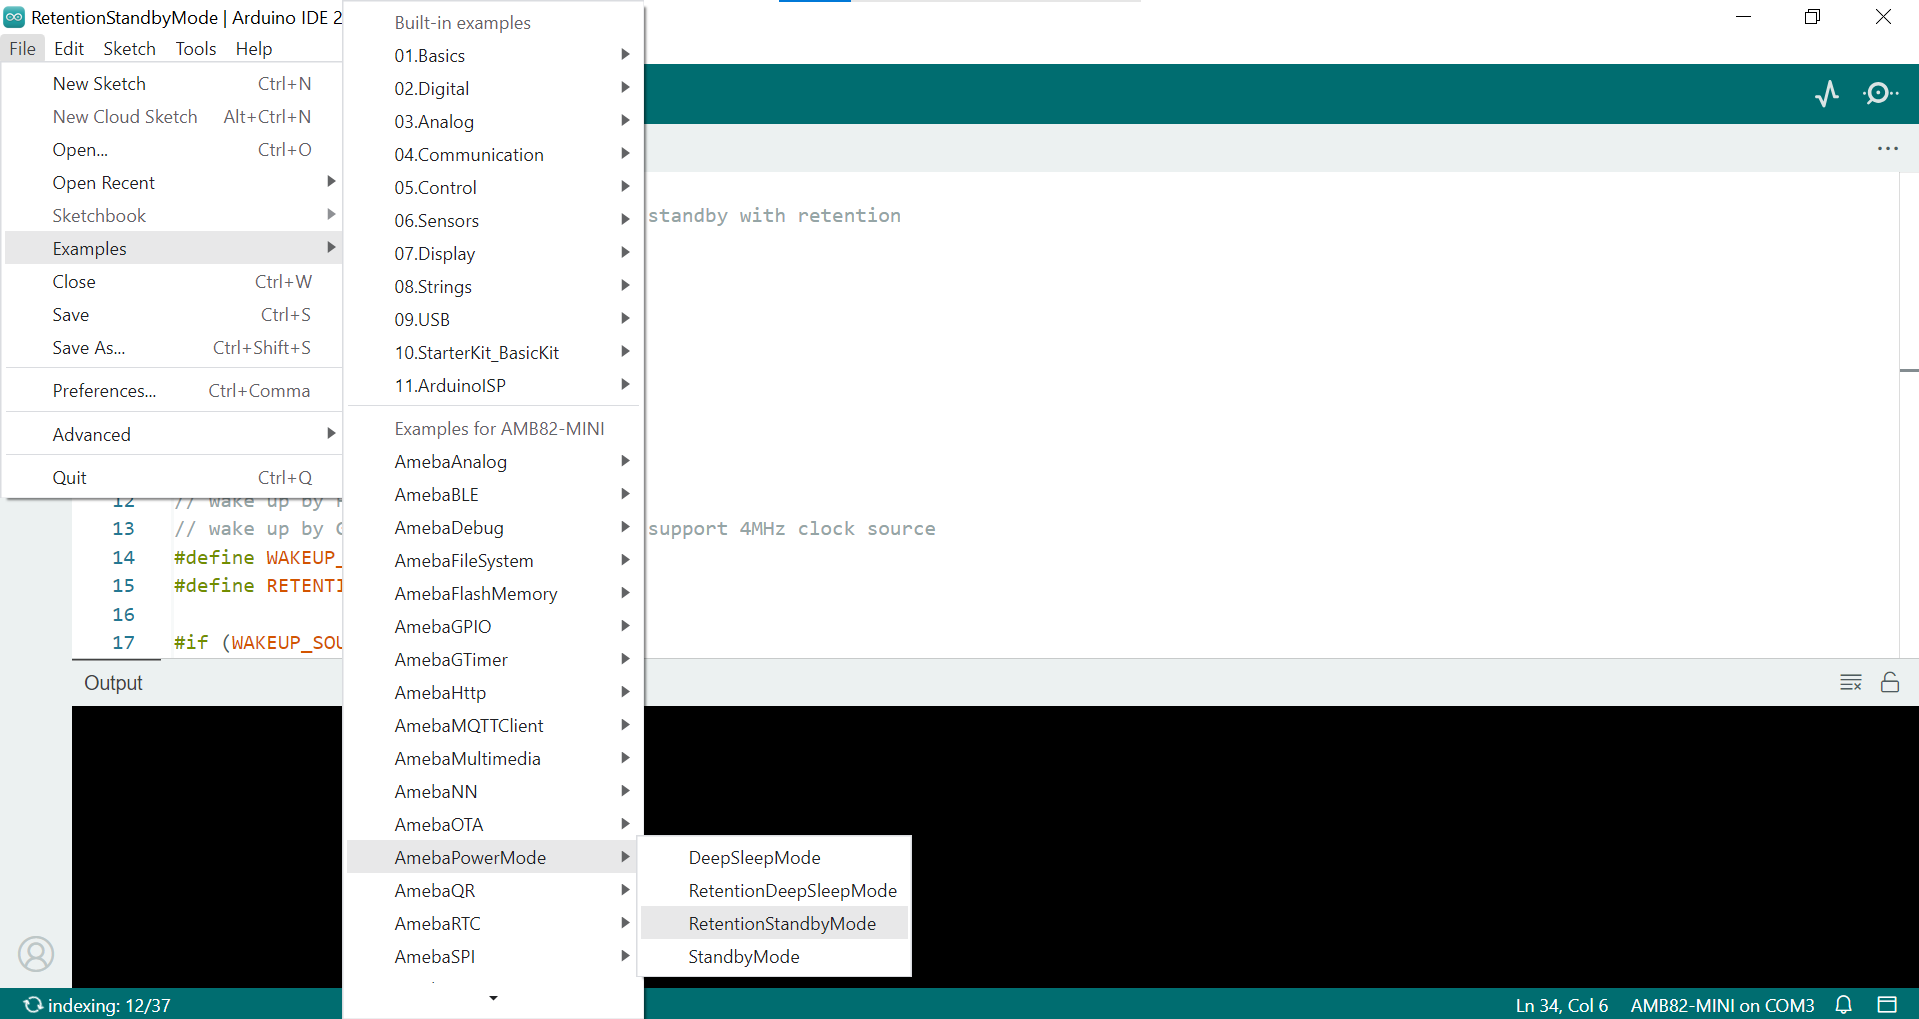Click the user account profile icon
The height and width of the screenshot is (1019, 1919).
tap(36, 954)
